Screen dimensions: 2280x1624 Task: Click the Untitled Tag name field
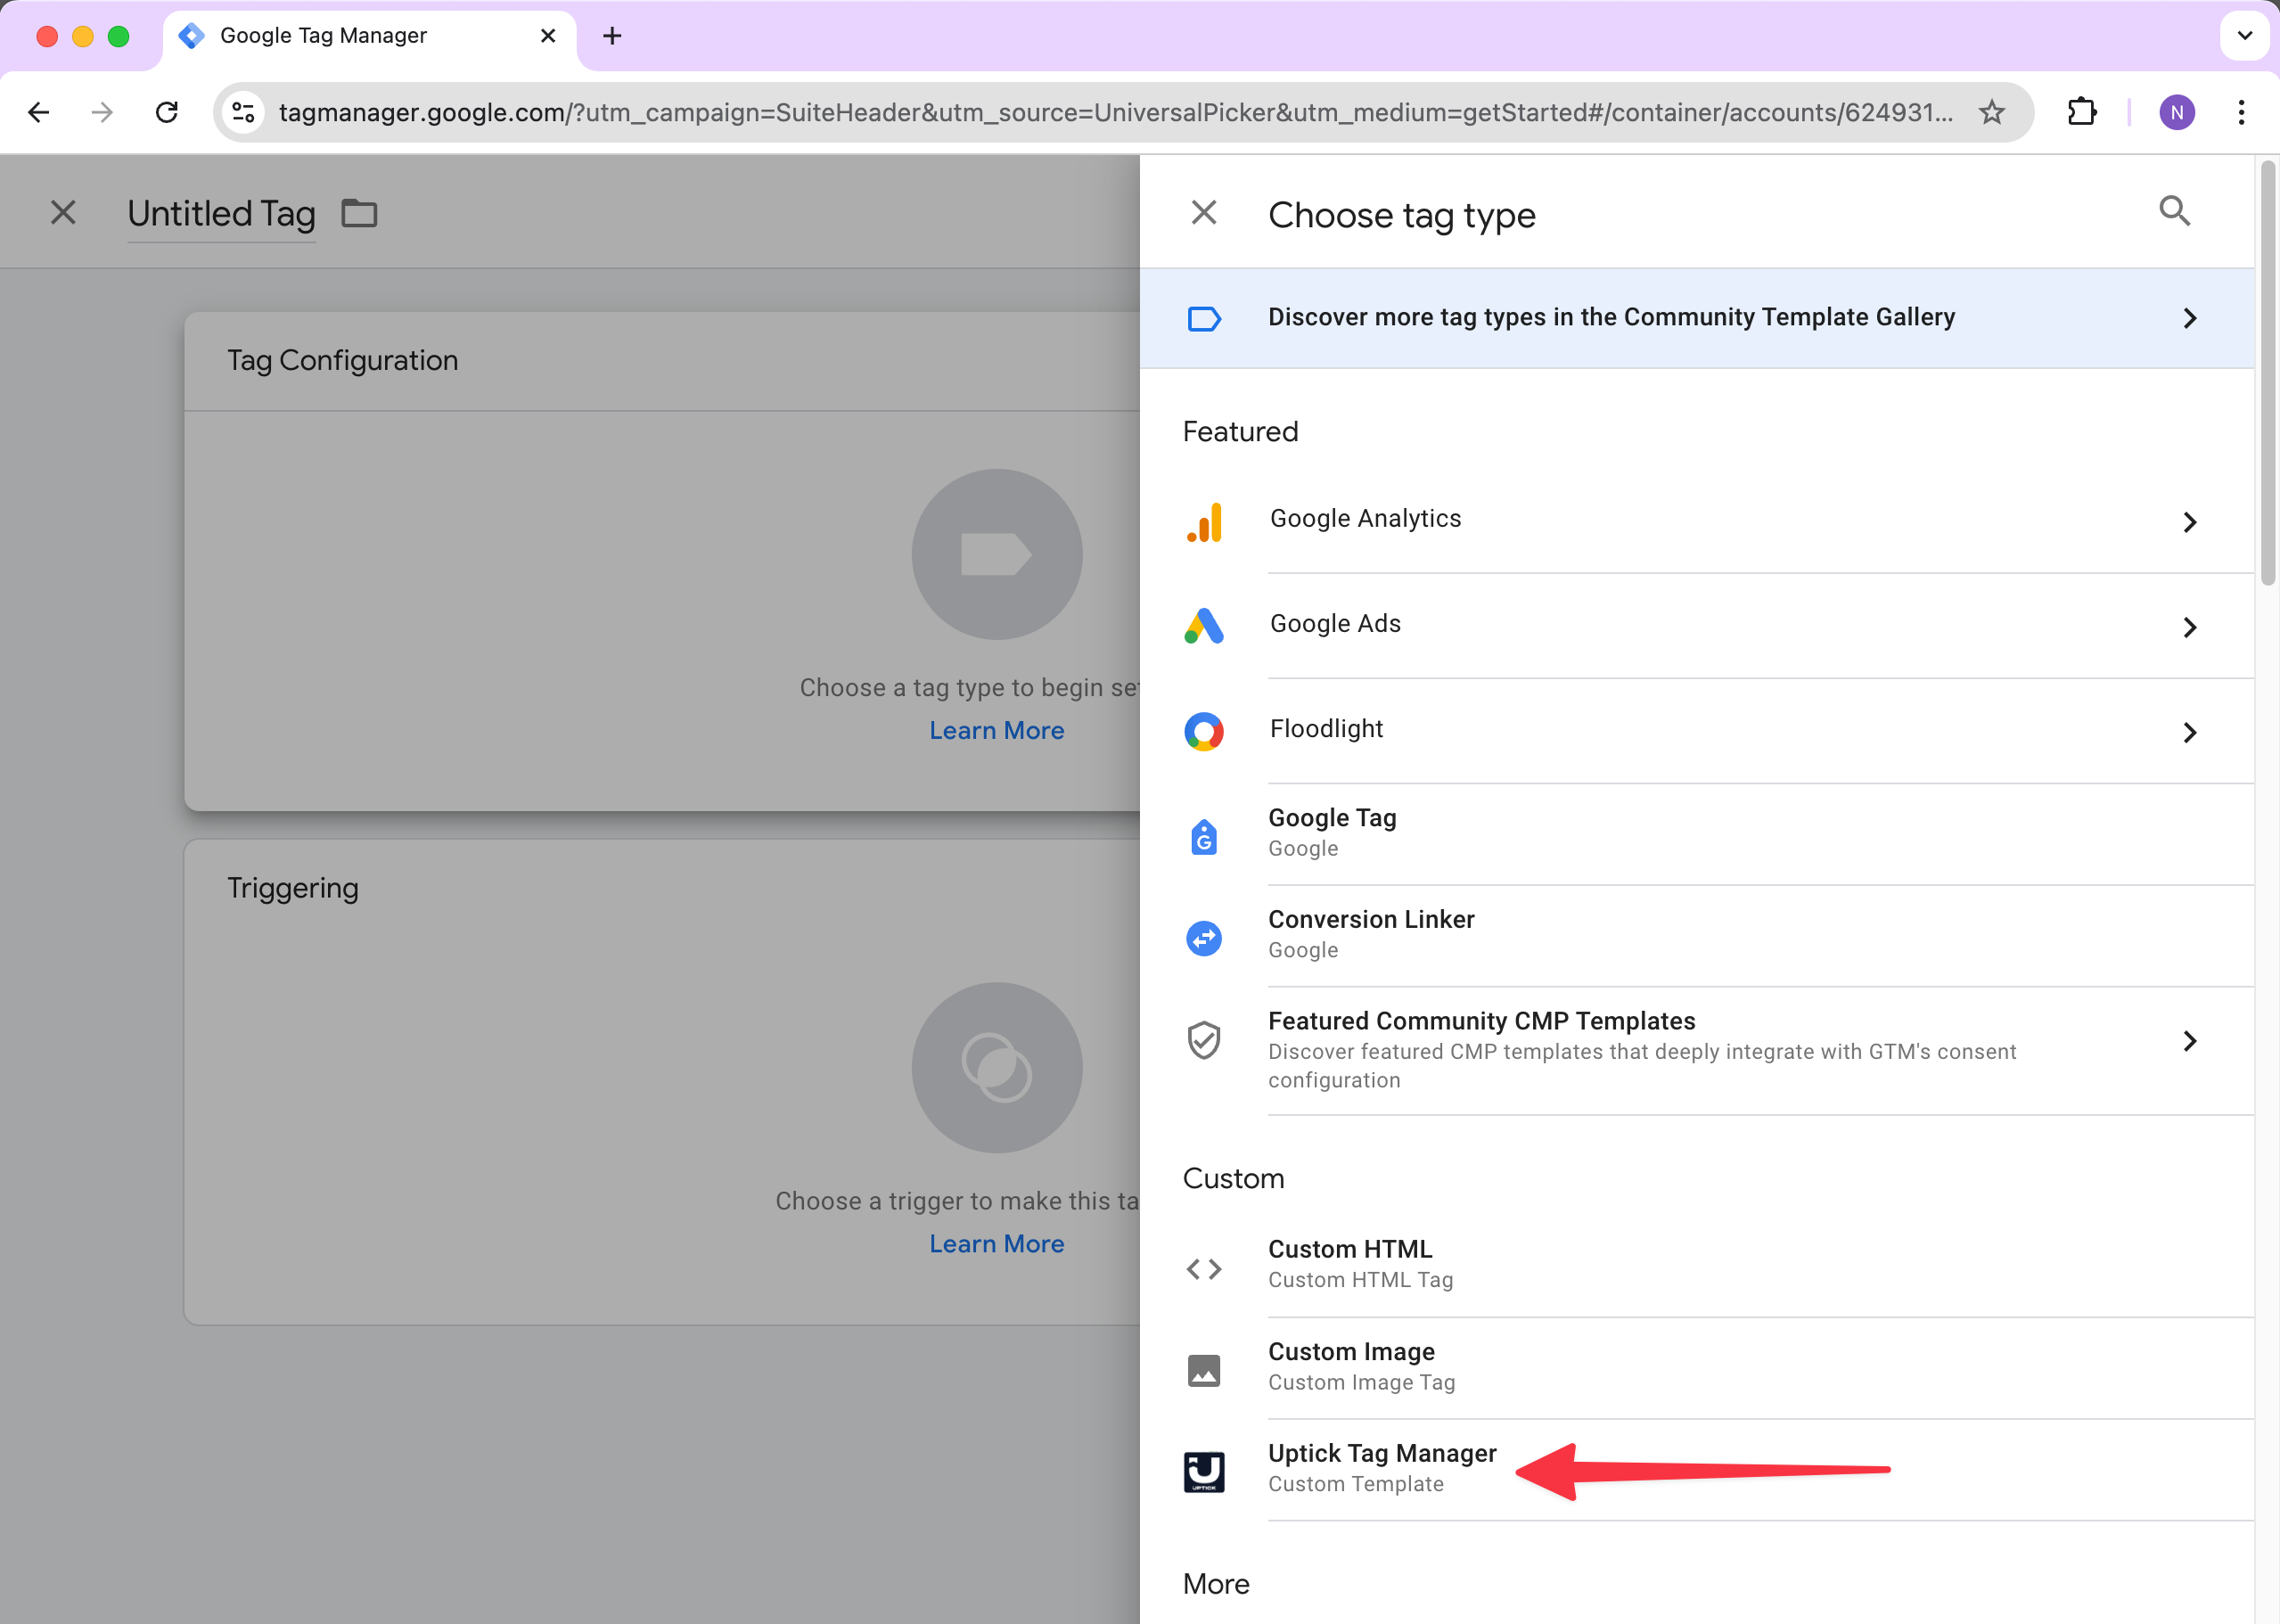coord(221,213)
